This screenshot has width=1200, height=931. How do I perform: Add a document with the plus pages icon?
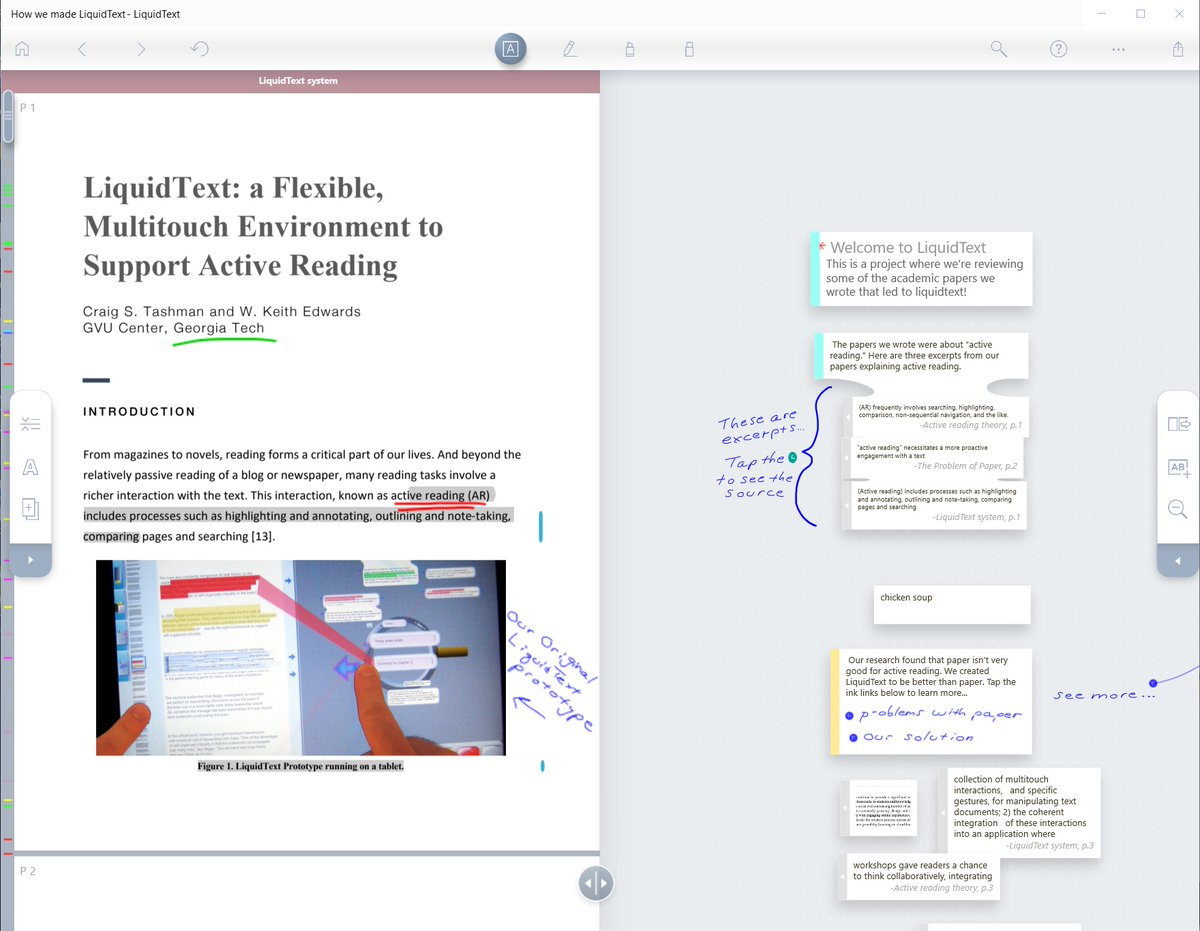30,508
